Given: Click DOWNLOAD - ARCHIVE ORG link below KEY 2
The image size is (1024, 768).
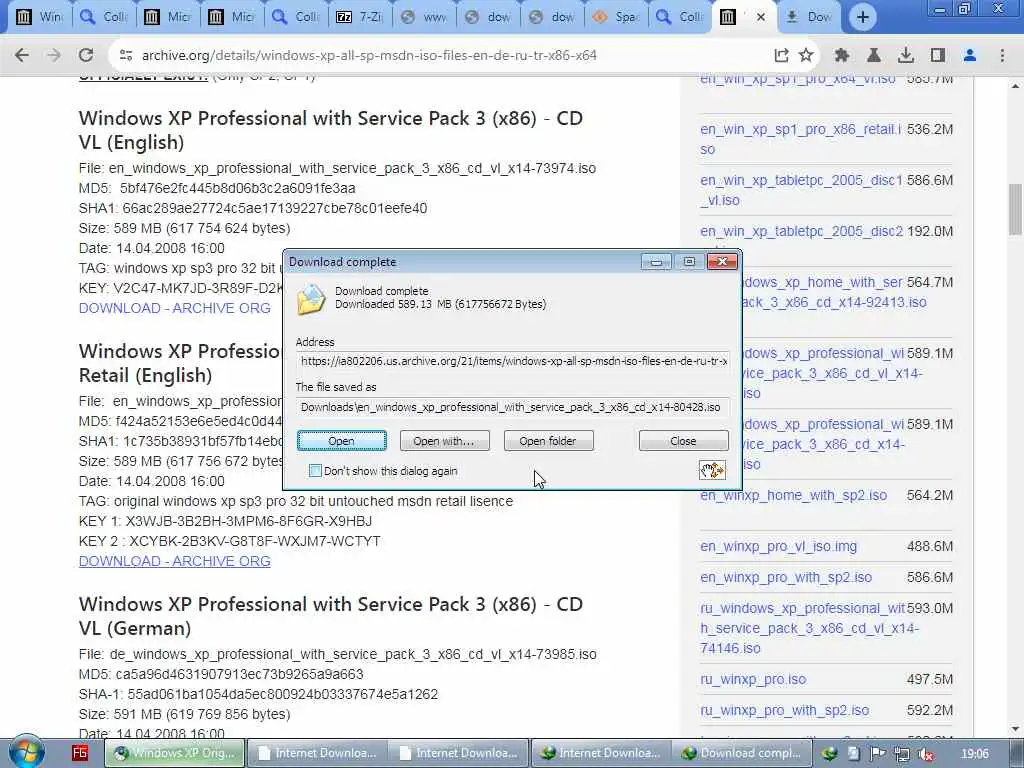Looking at the screenshot, I should 174,561.
